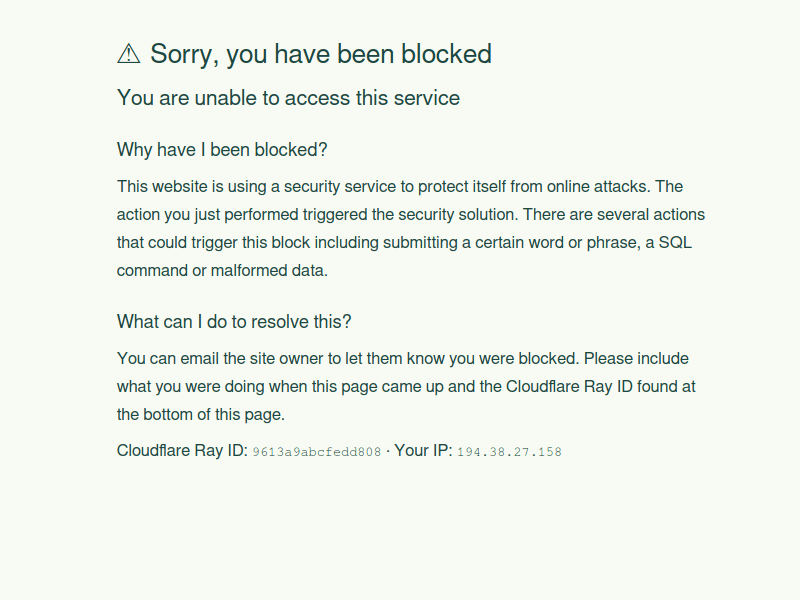Click "what you were doing" text
Viewport: 800px width, 600px height.
pyautogui.click(x=189, y=387)
